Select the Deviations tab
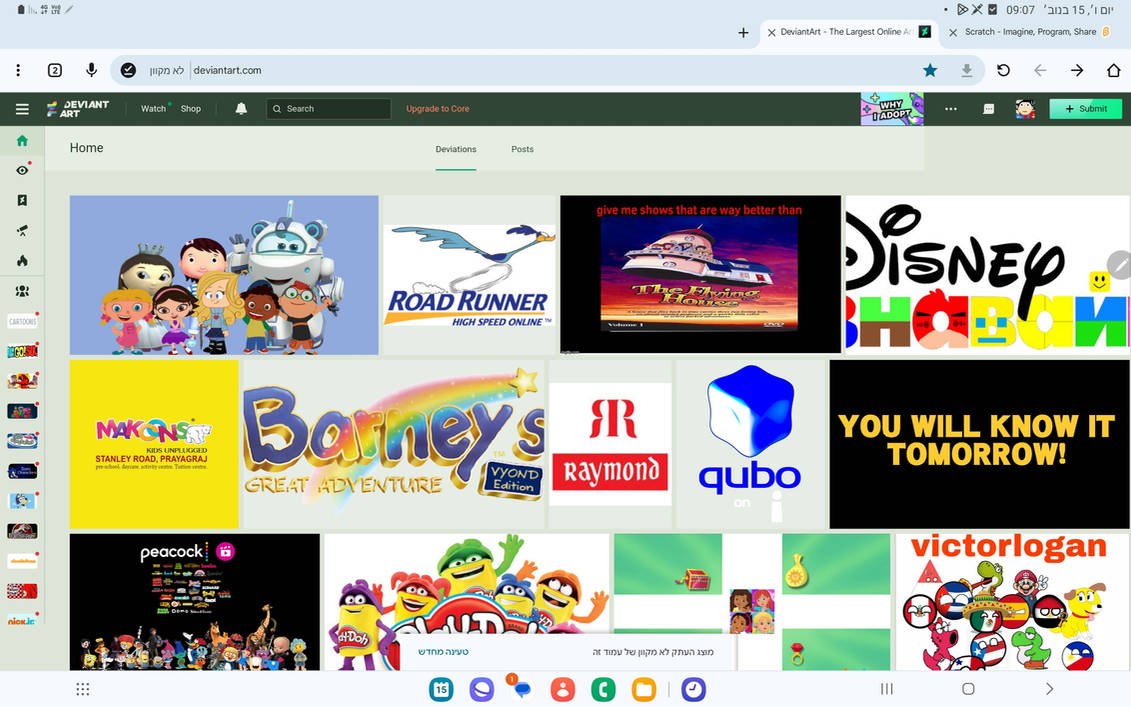This screenshot has width=1131, height=707. pos(456,149)
